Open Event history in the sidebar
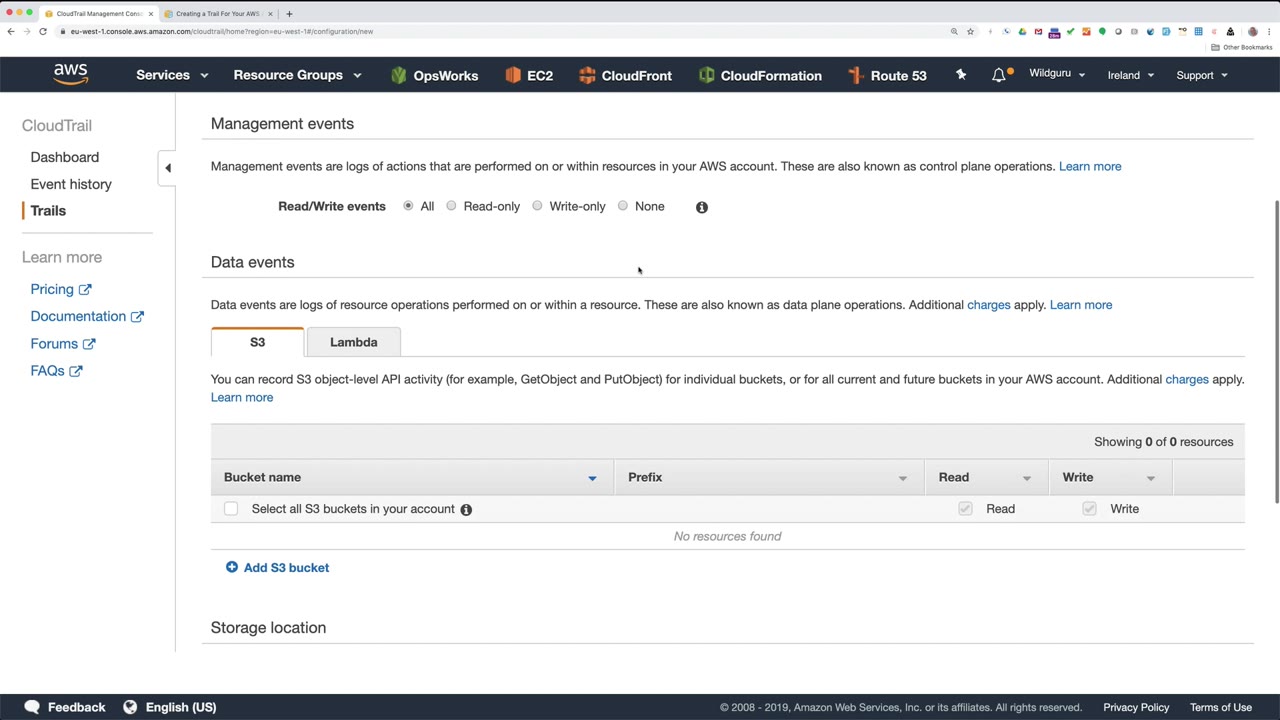The width and height of the screenshot is (1280, 720). click(71, 184)
